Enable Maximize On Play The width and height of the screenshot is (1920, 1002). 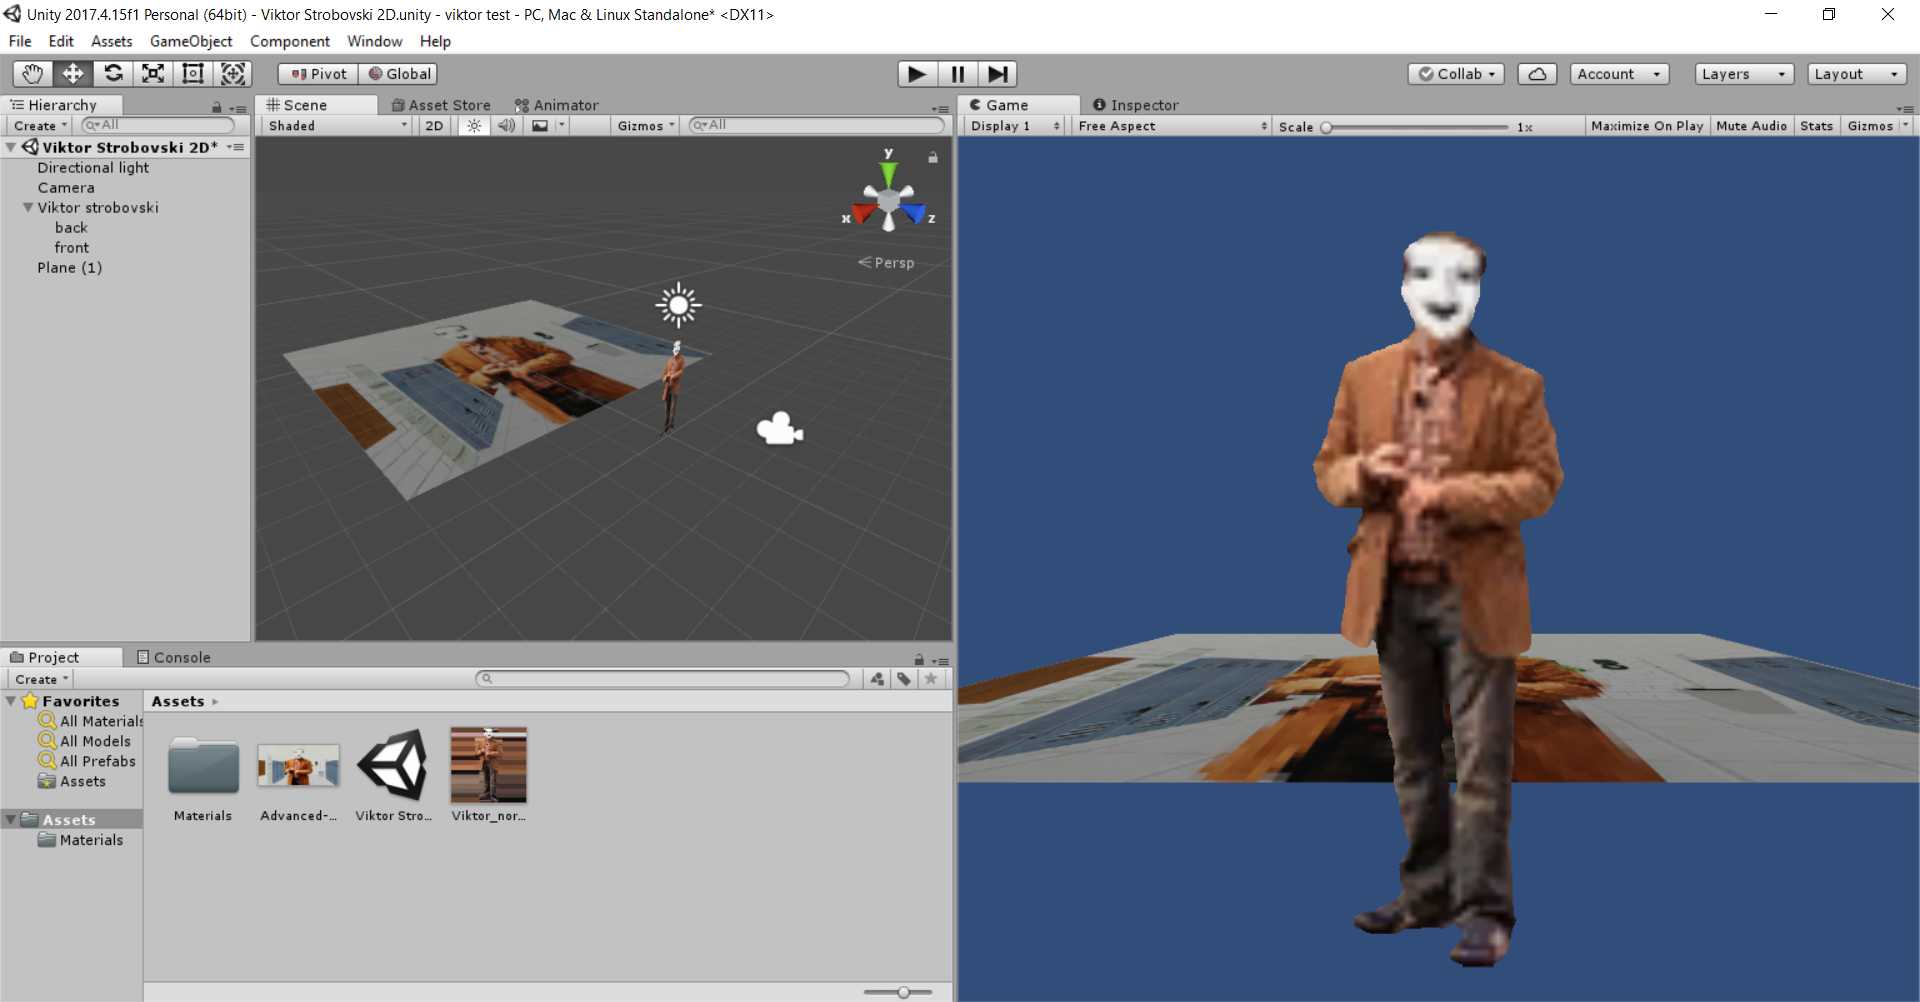(x=1646, y=126)
